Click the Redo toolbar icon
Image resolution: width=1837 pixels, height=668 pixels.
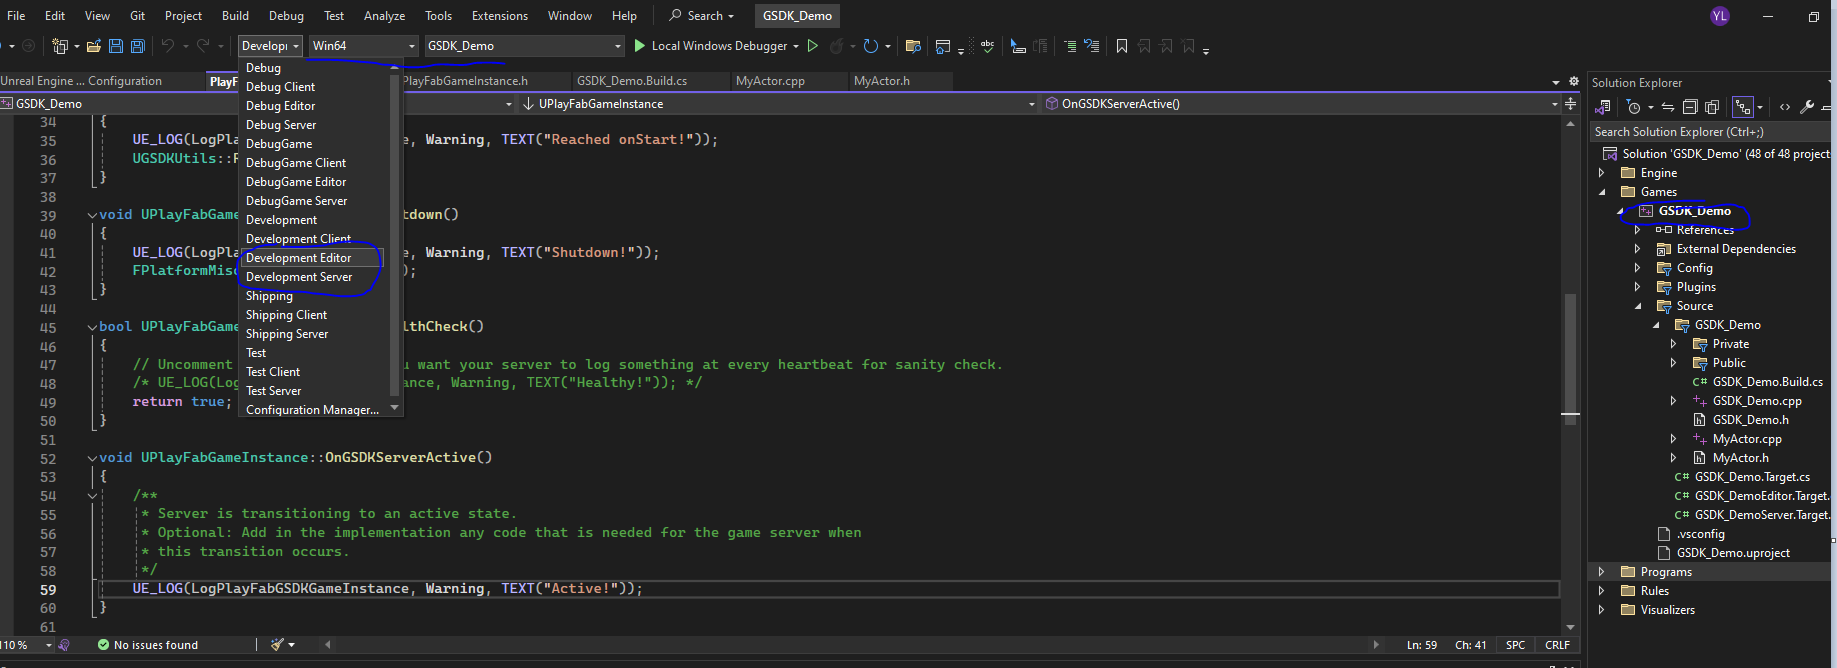(x=203, y=46)
